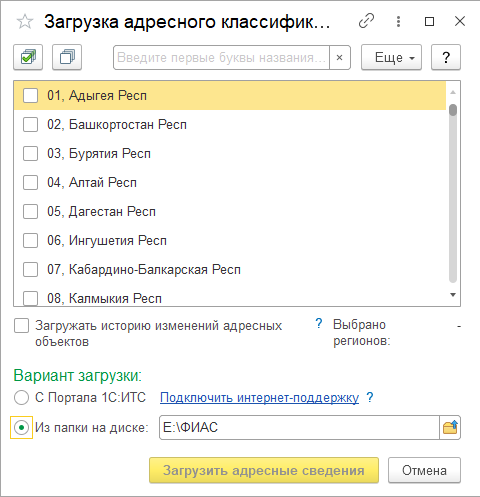This screenshot has width=480, height=497.
Task: Click the region list scrollbar thumb
Action: (x=453, y=110)
